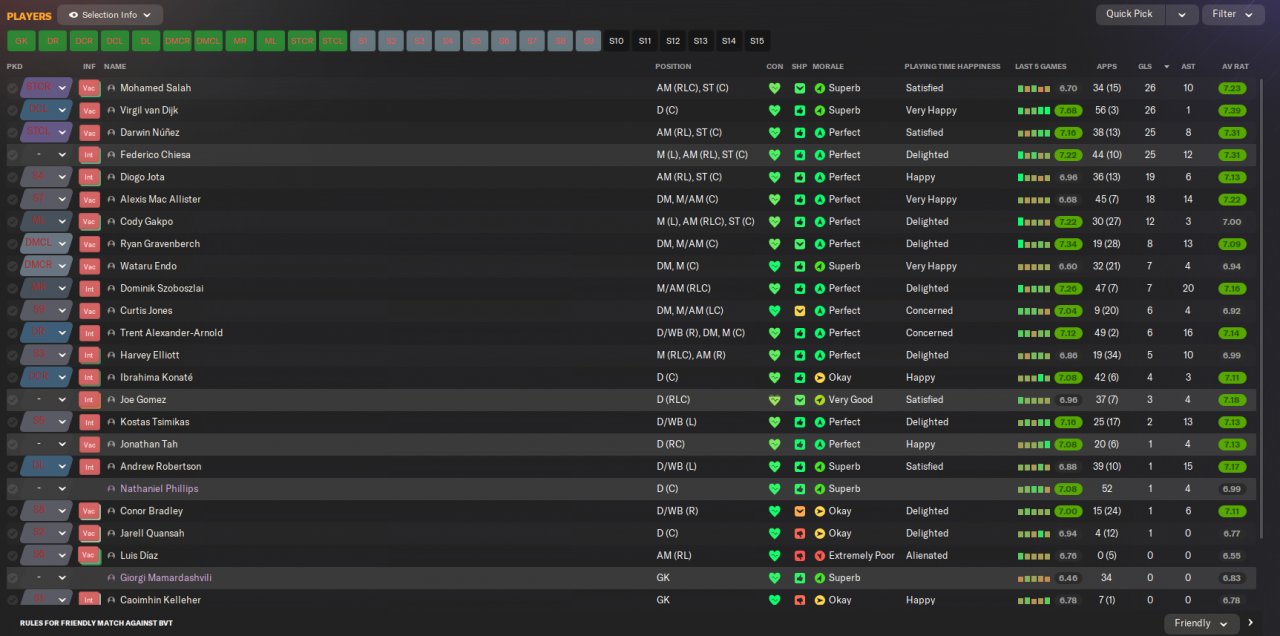The width and height of the screenshot is (1280, 636).
Task: Click the morale icon for Andrew Robertson
Action: coord(820,466)
